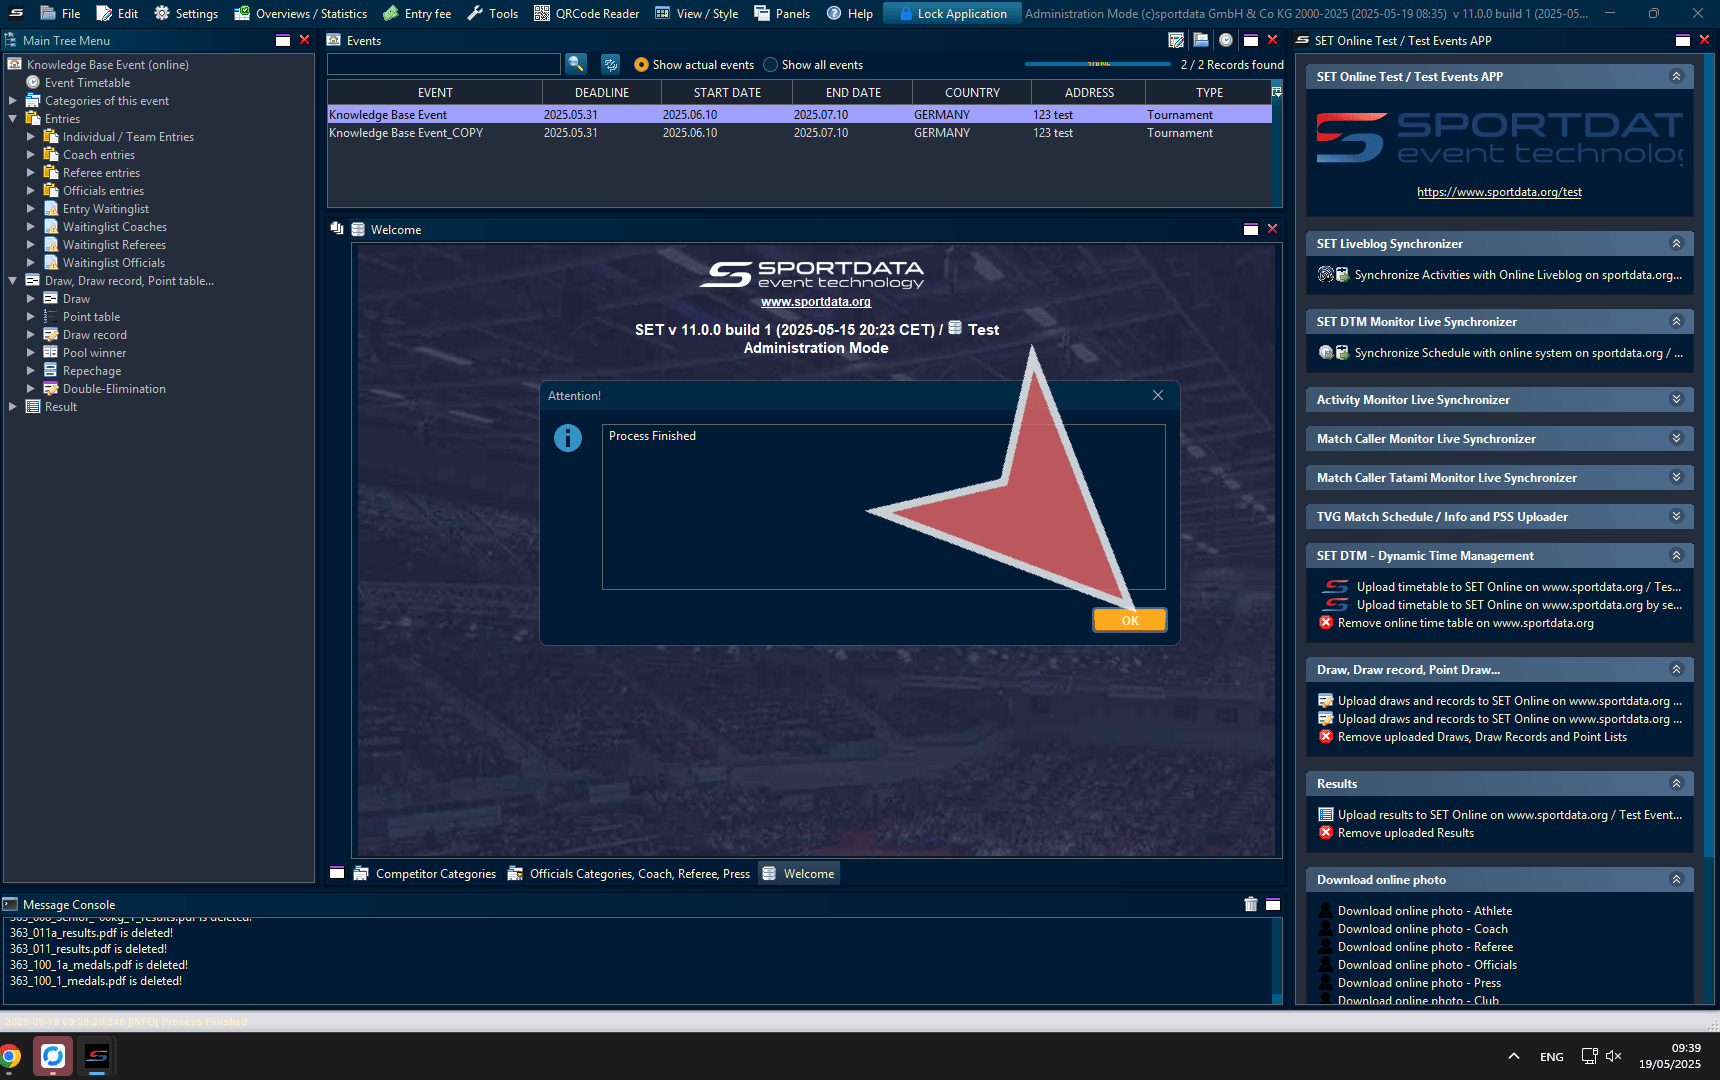Click Upload results to SET Online icon

1326,815
